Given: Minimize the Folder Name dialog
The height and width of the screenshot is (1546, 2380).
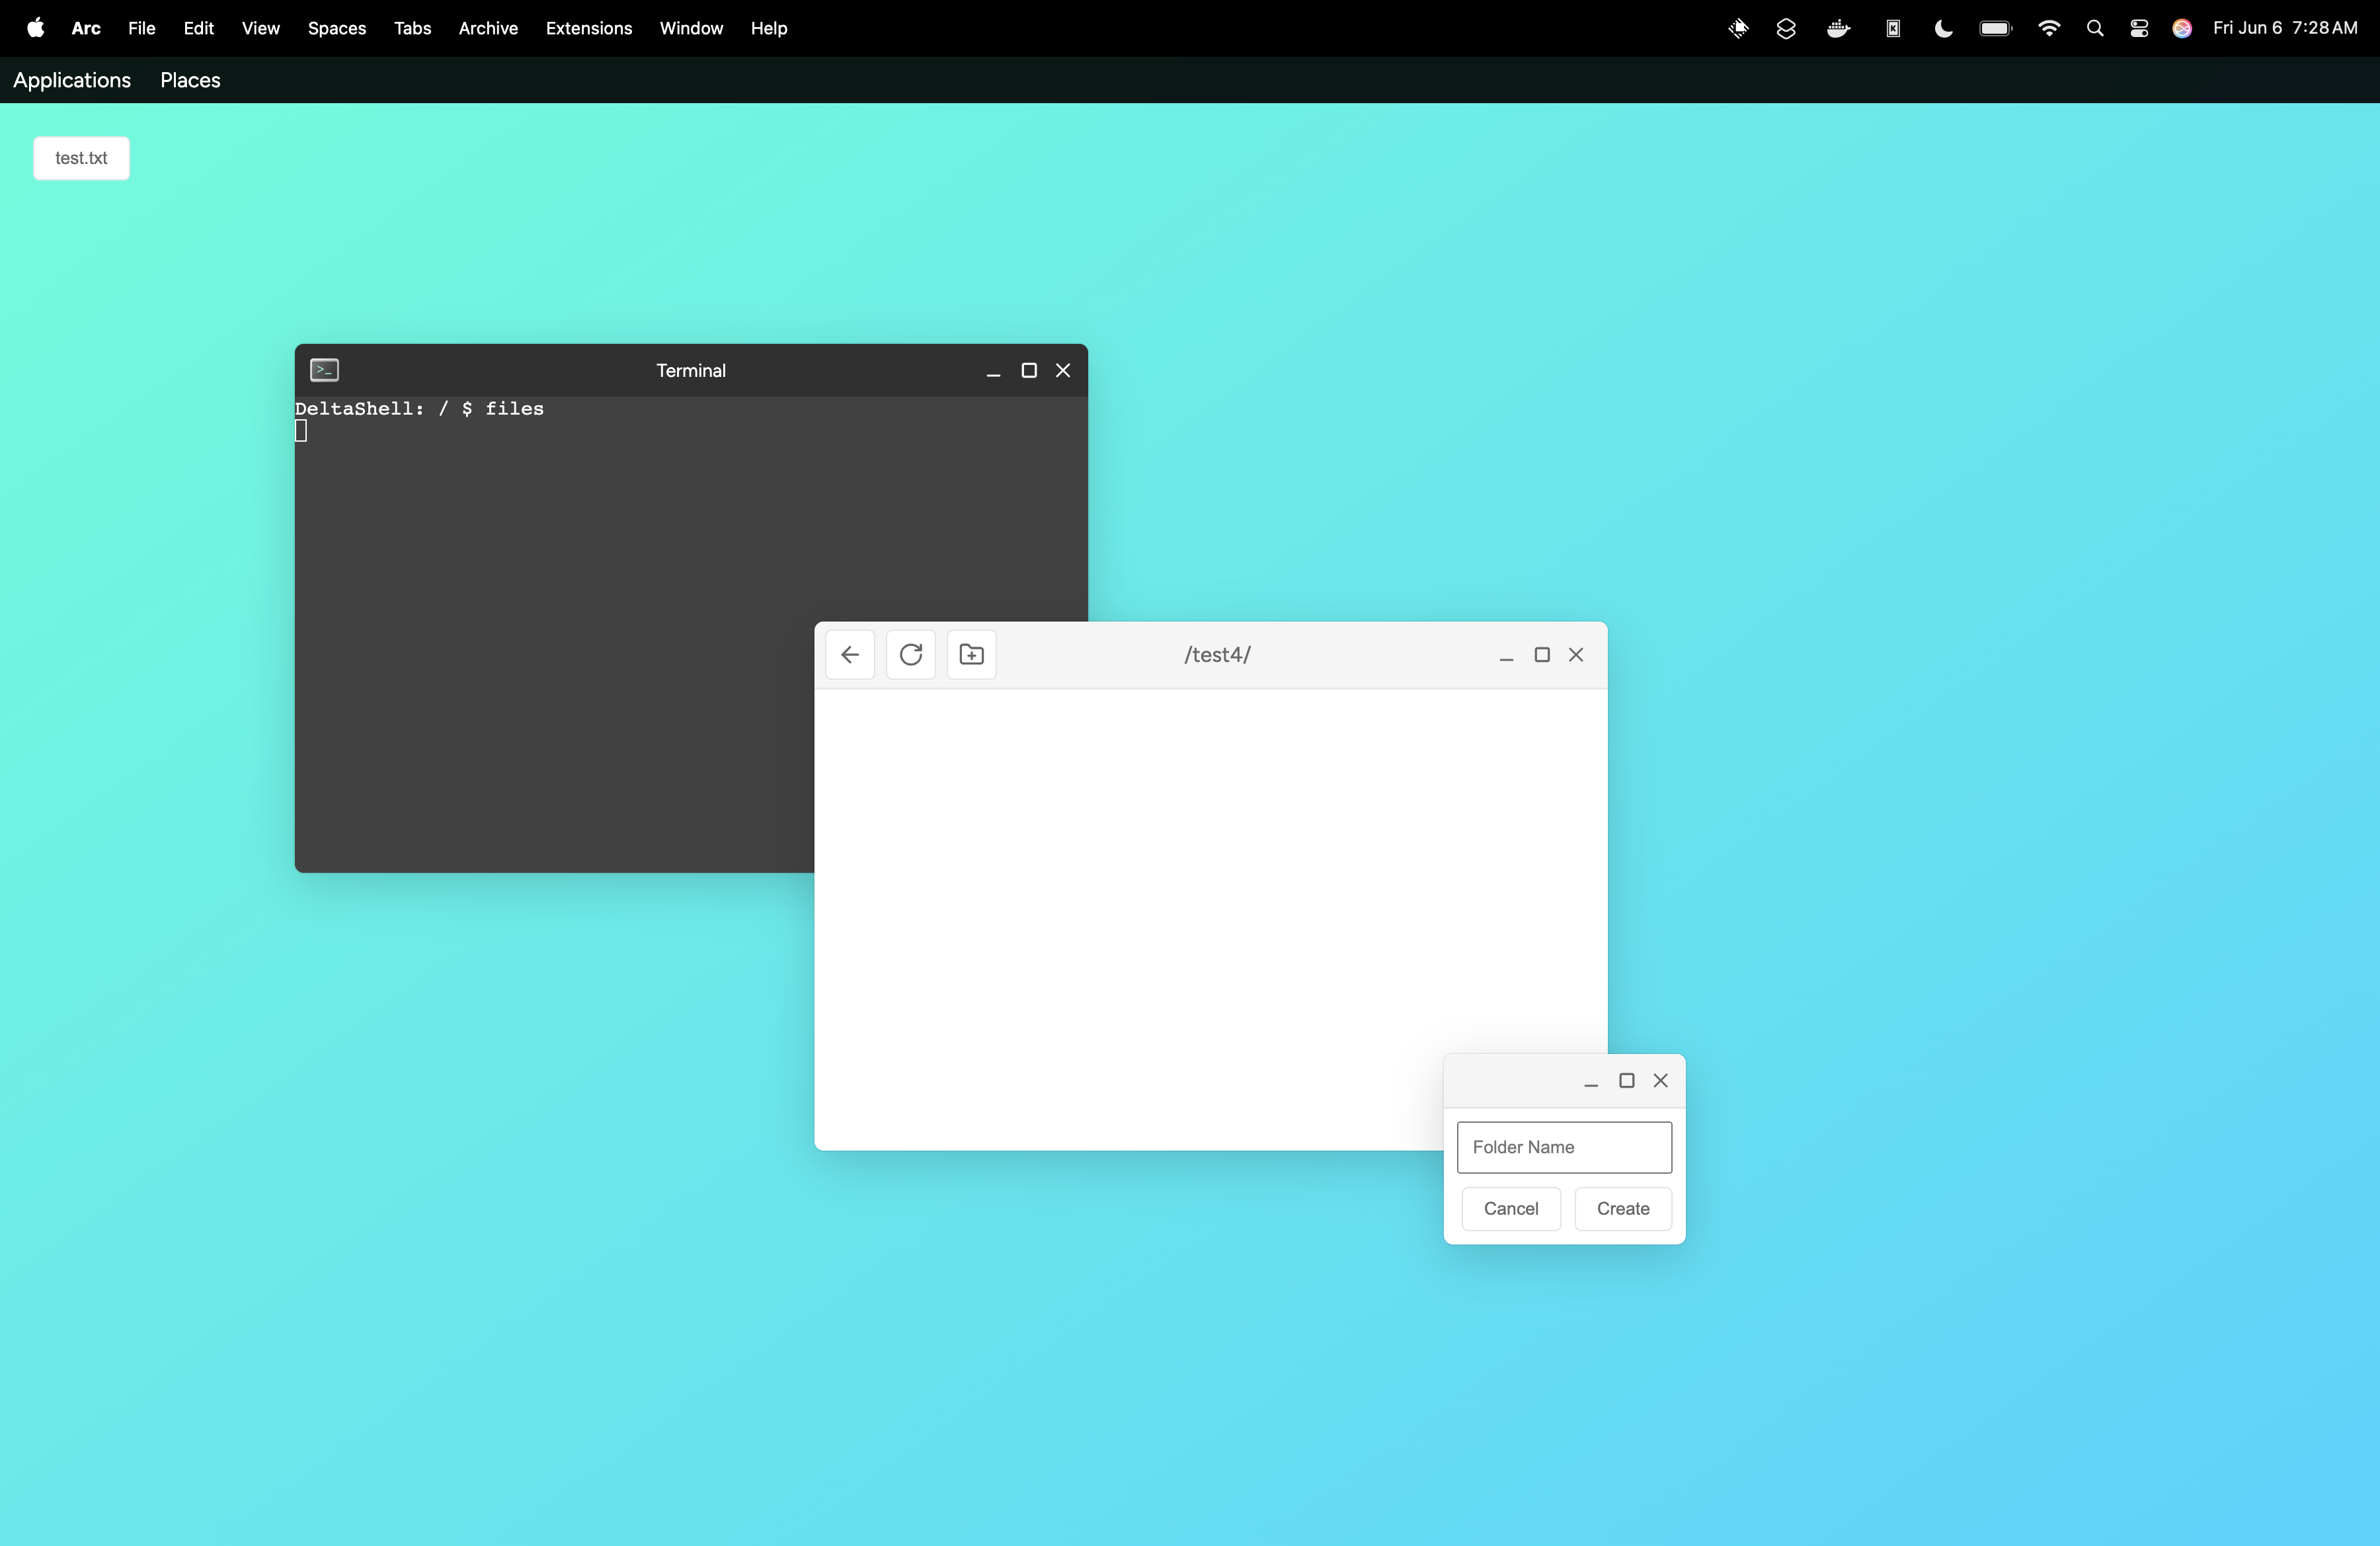Looking at the screenshot, I should 1591,1081.
